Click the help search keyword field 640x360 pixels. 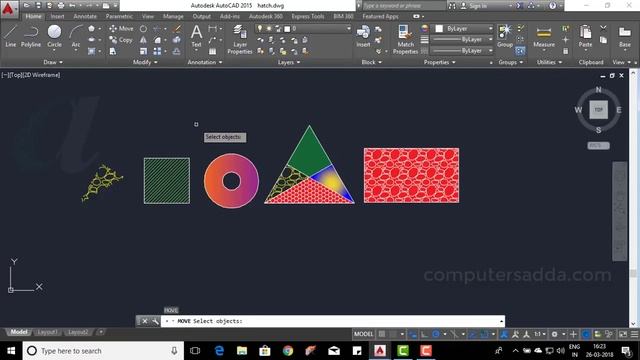point(403,6)
